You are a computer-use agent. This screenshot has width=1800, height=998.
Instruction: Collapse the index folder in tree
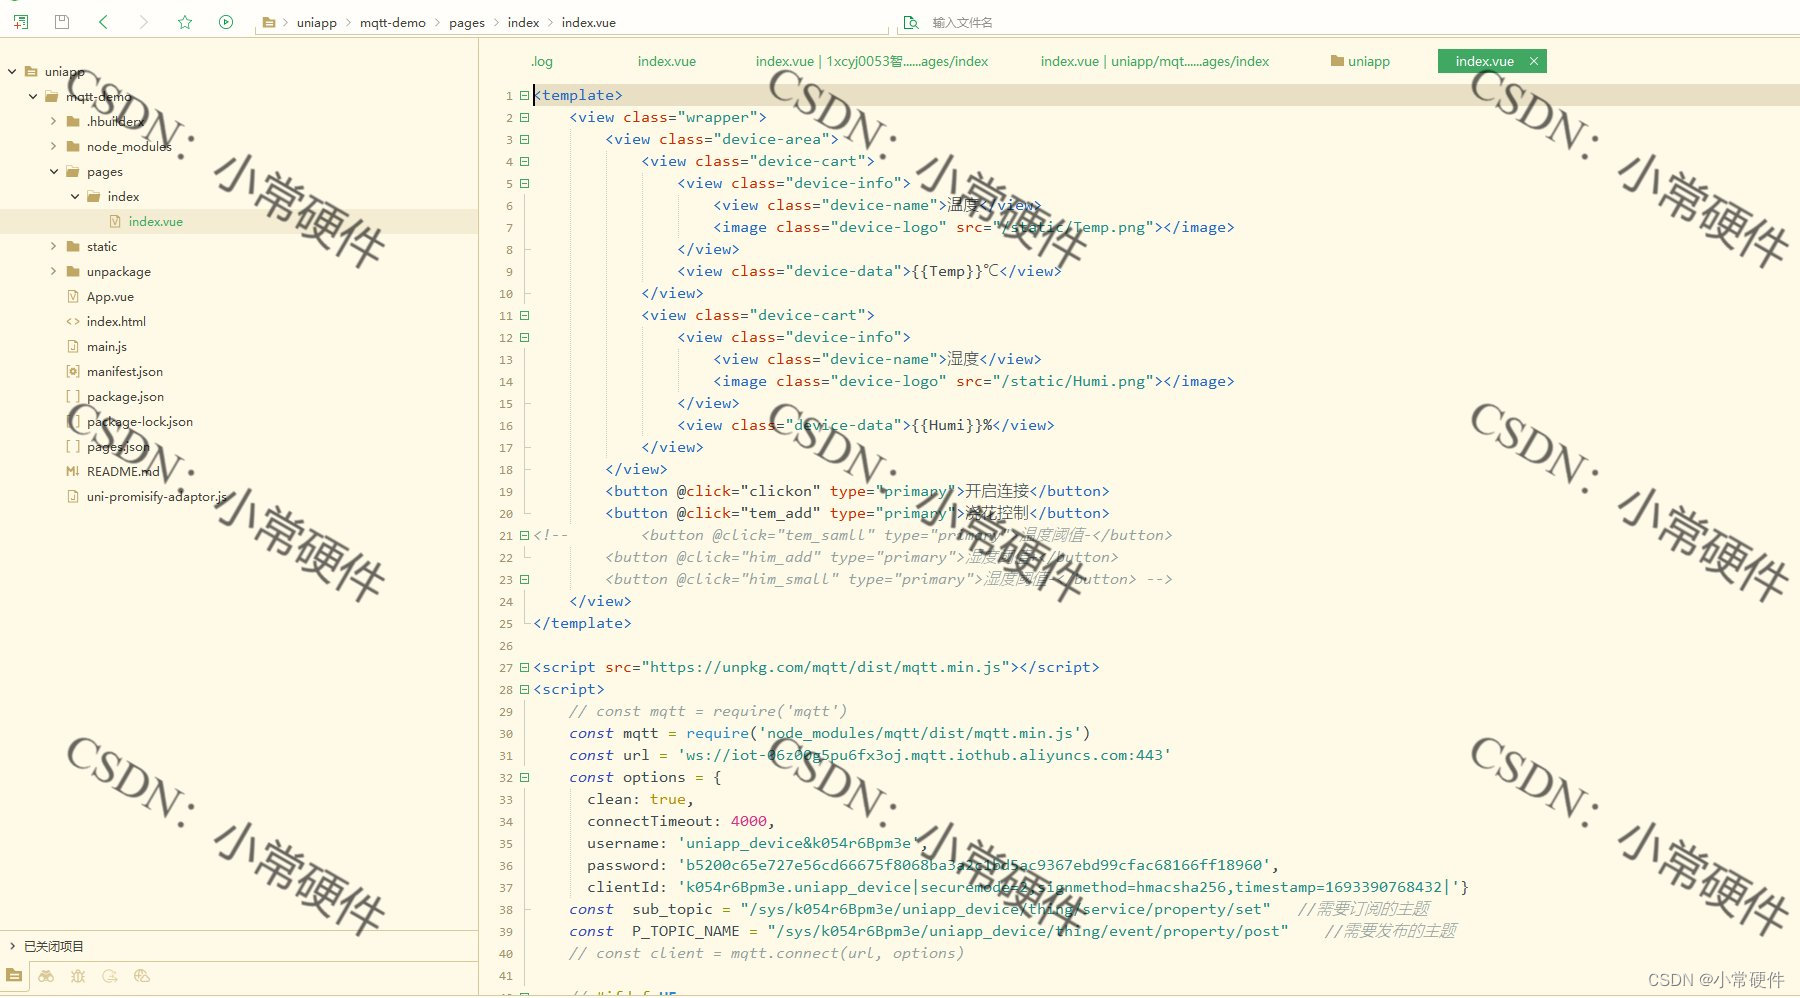point(75,196)
